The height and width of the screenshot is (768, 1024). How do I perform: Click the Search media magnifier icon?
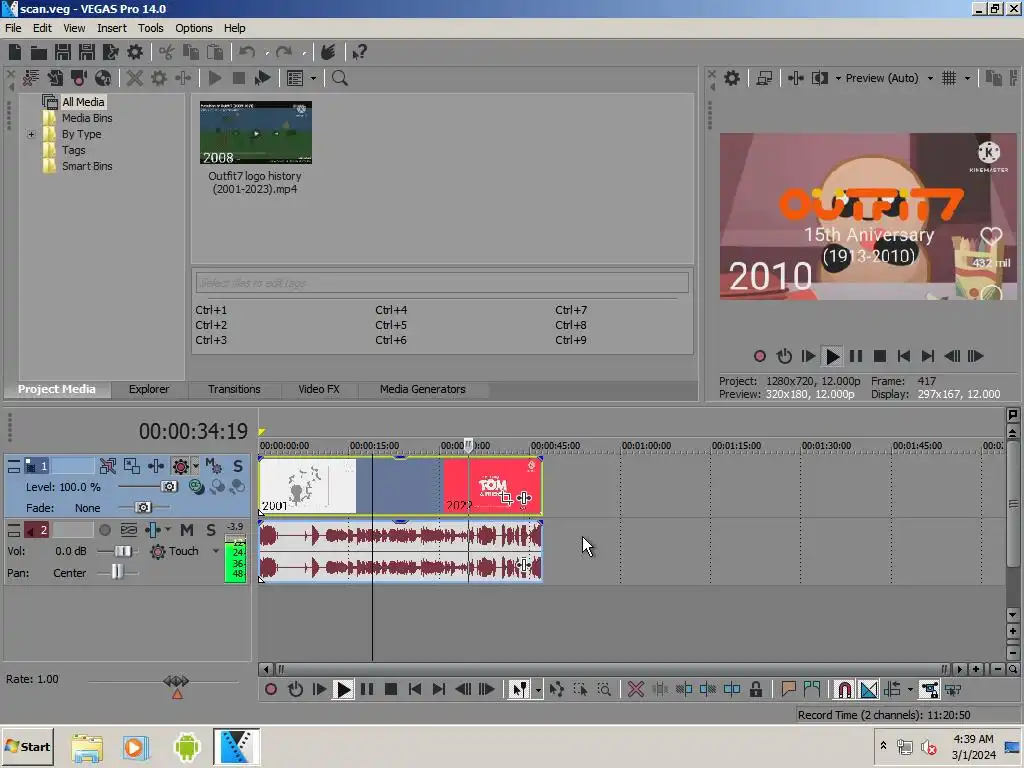pyautogui.click(x=340, y=78)
